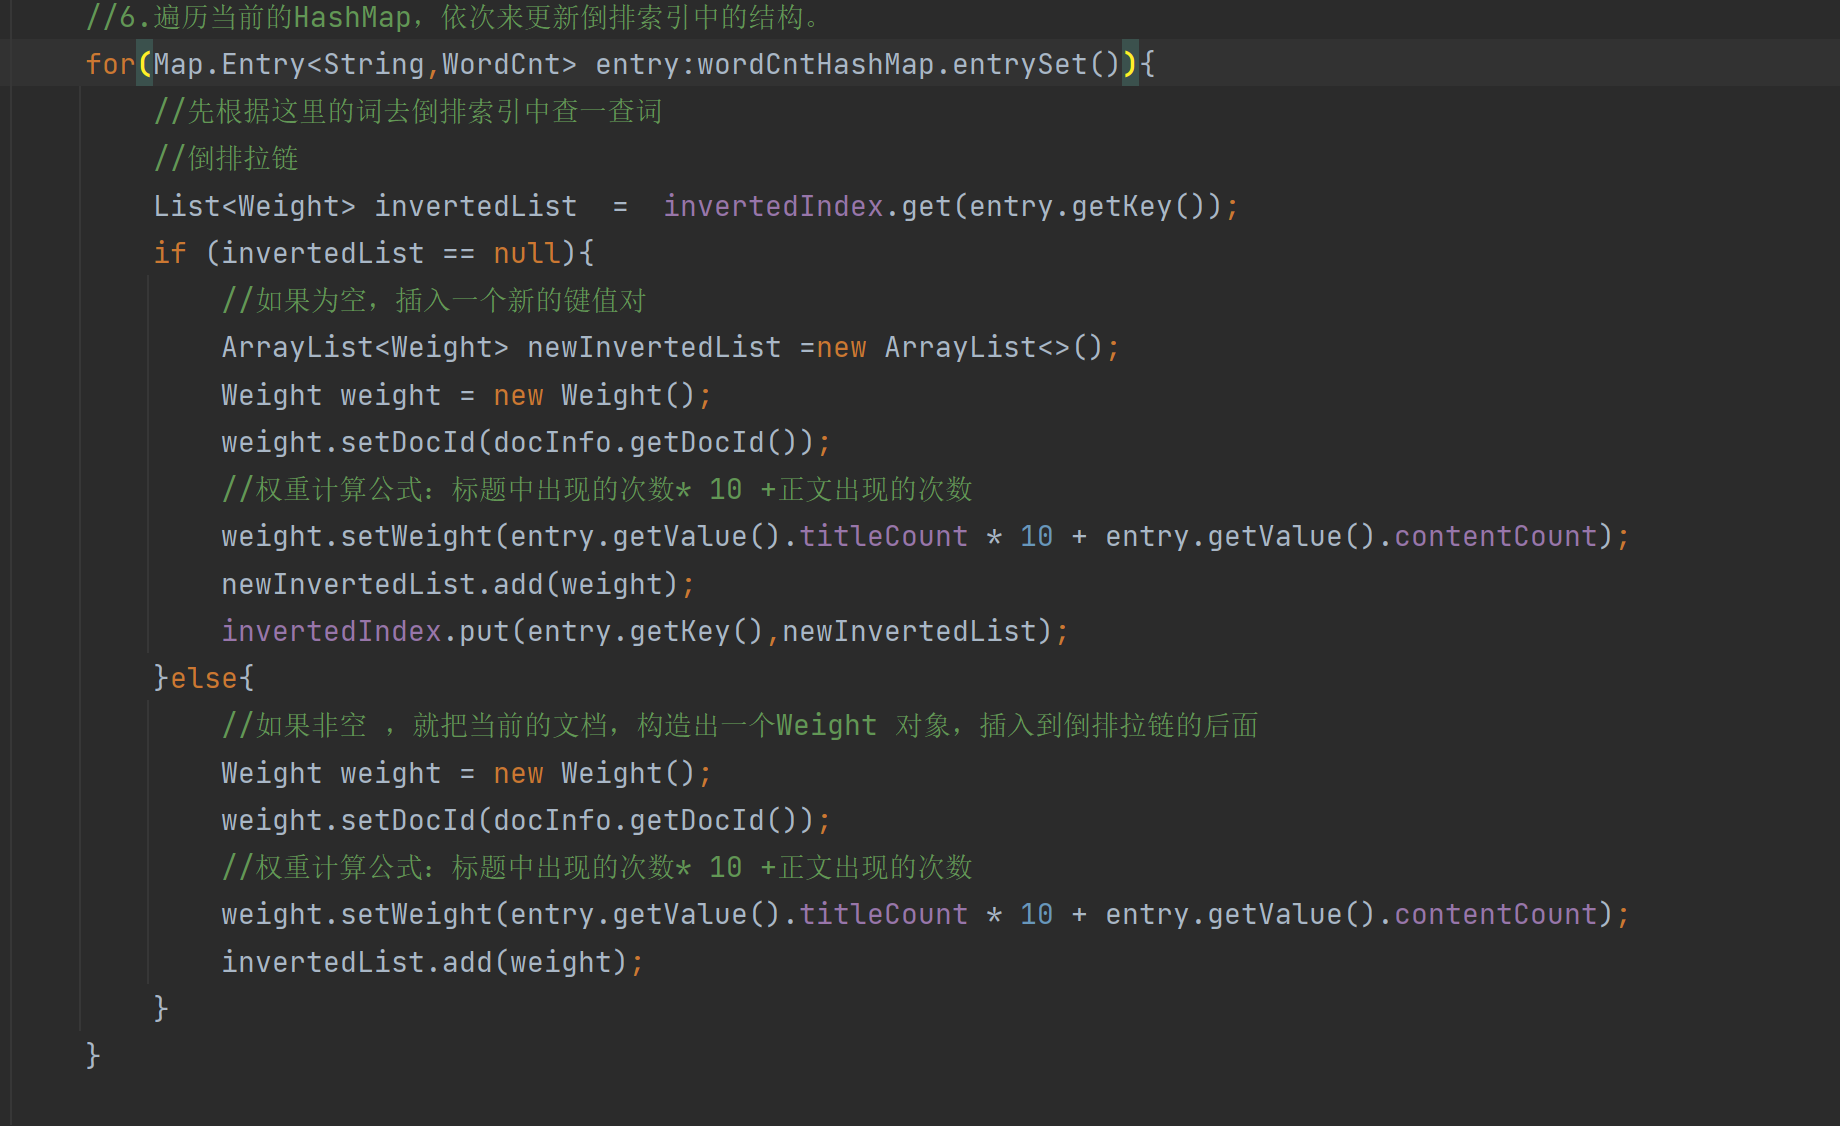Viewport: 1840px width, 1126px height.
Task: Click the 'for' keyword of the loop
Action: pos(110,64)
